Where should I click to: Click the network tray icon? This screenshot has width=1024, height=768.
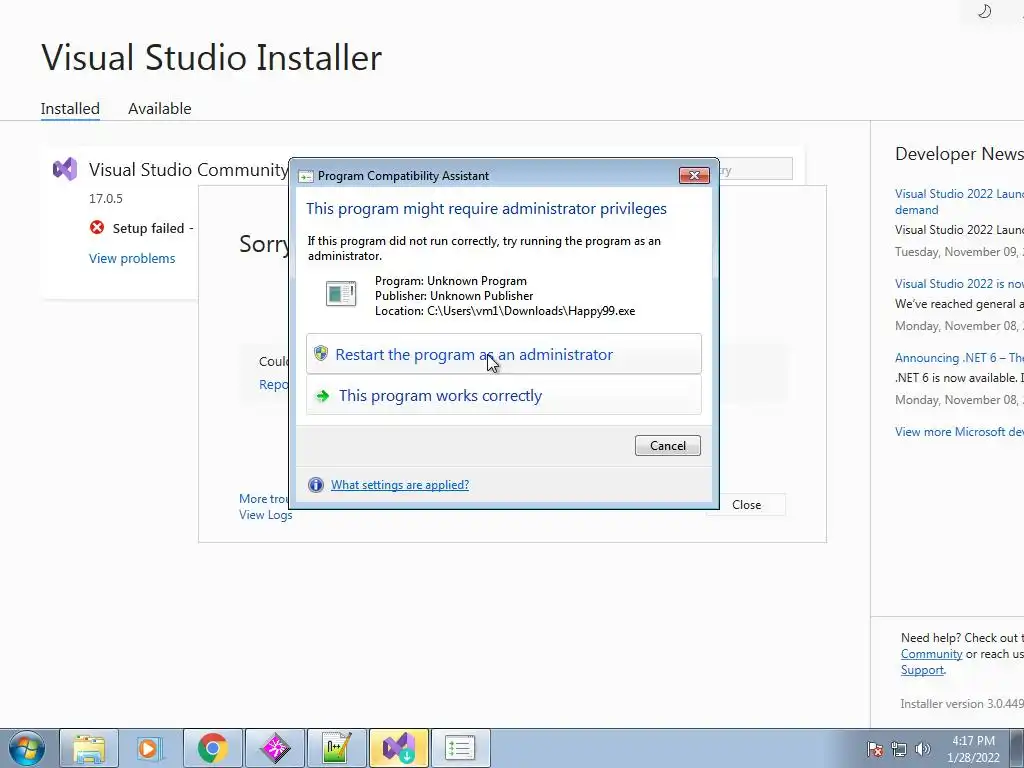(x=899, y=749)
